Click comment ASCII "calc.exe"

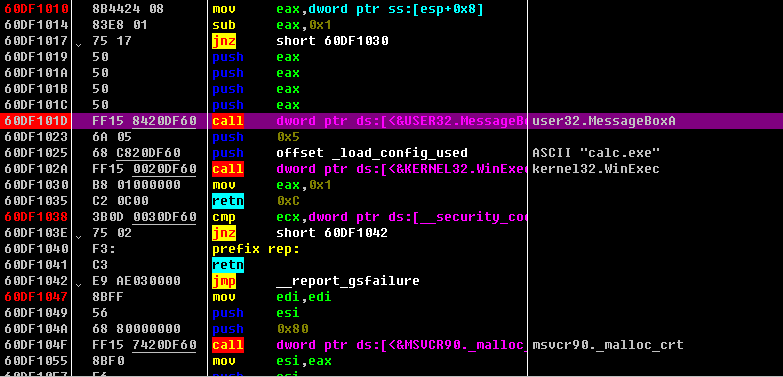pyautogui.click(x=596, y=153)
